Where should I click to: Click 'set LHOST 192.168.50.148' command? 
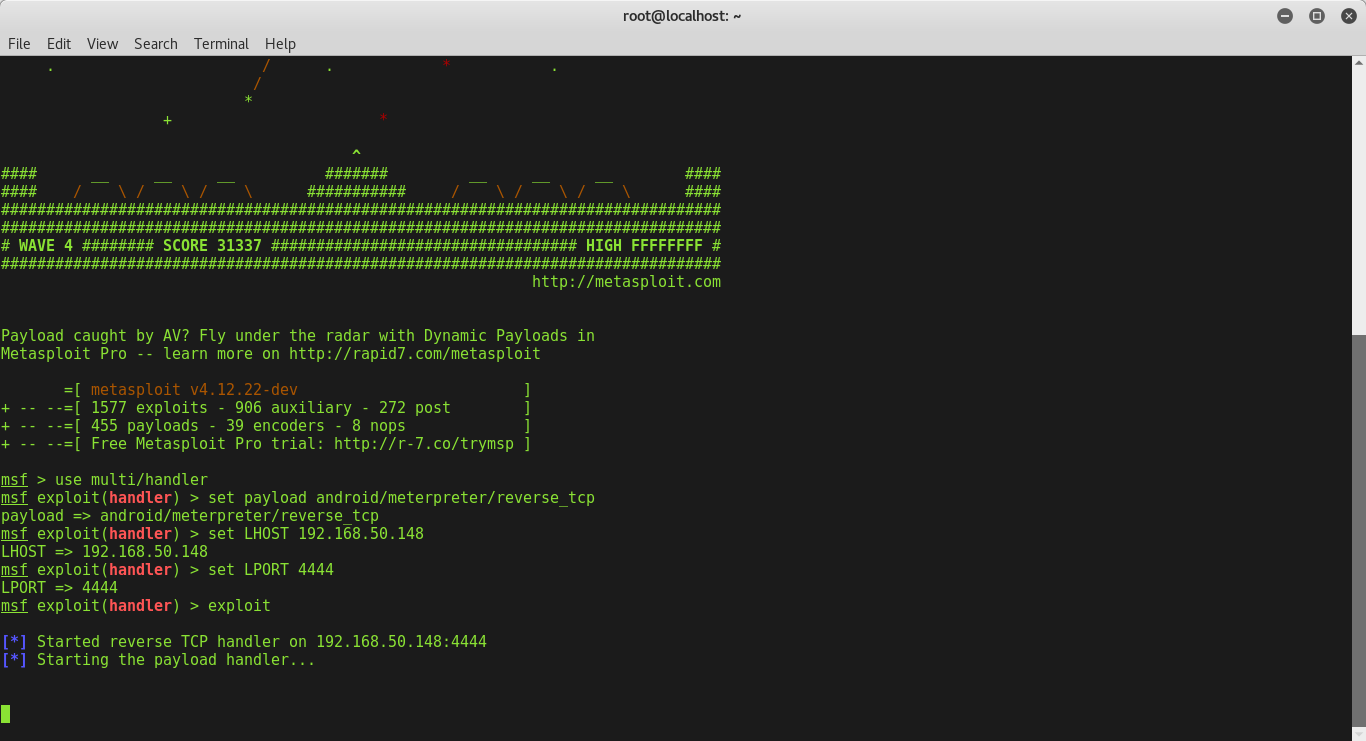click(316, 534)
